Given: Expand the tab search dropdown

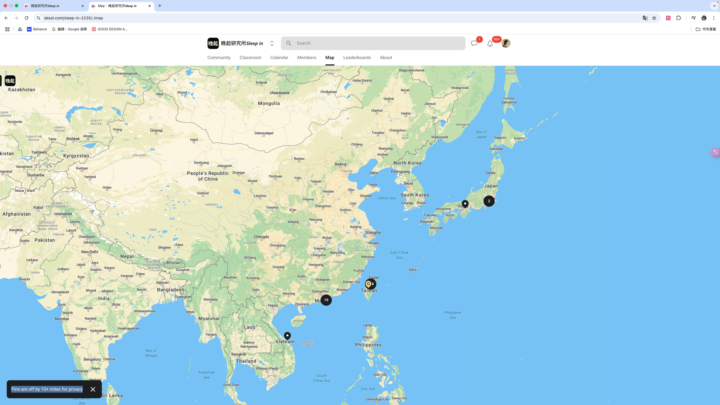Looking at the screenshot, I should [714, 6].
